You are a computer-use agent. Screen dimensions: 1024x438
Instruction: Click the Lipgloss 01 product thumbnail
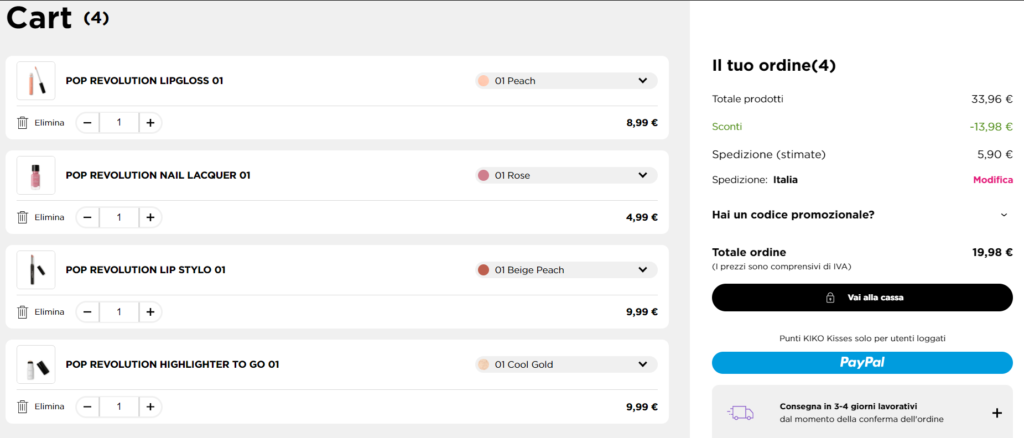[x=36, y=81]
